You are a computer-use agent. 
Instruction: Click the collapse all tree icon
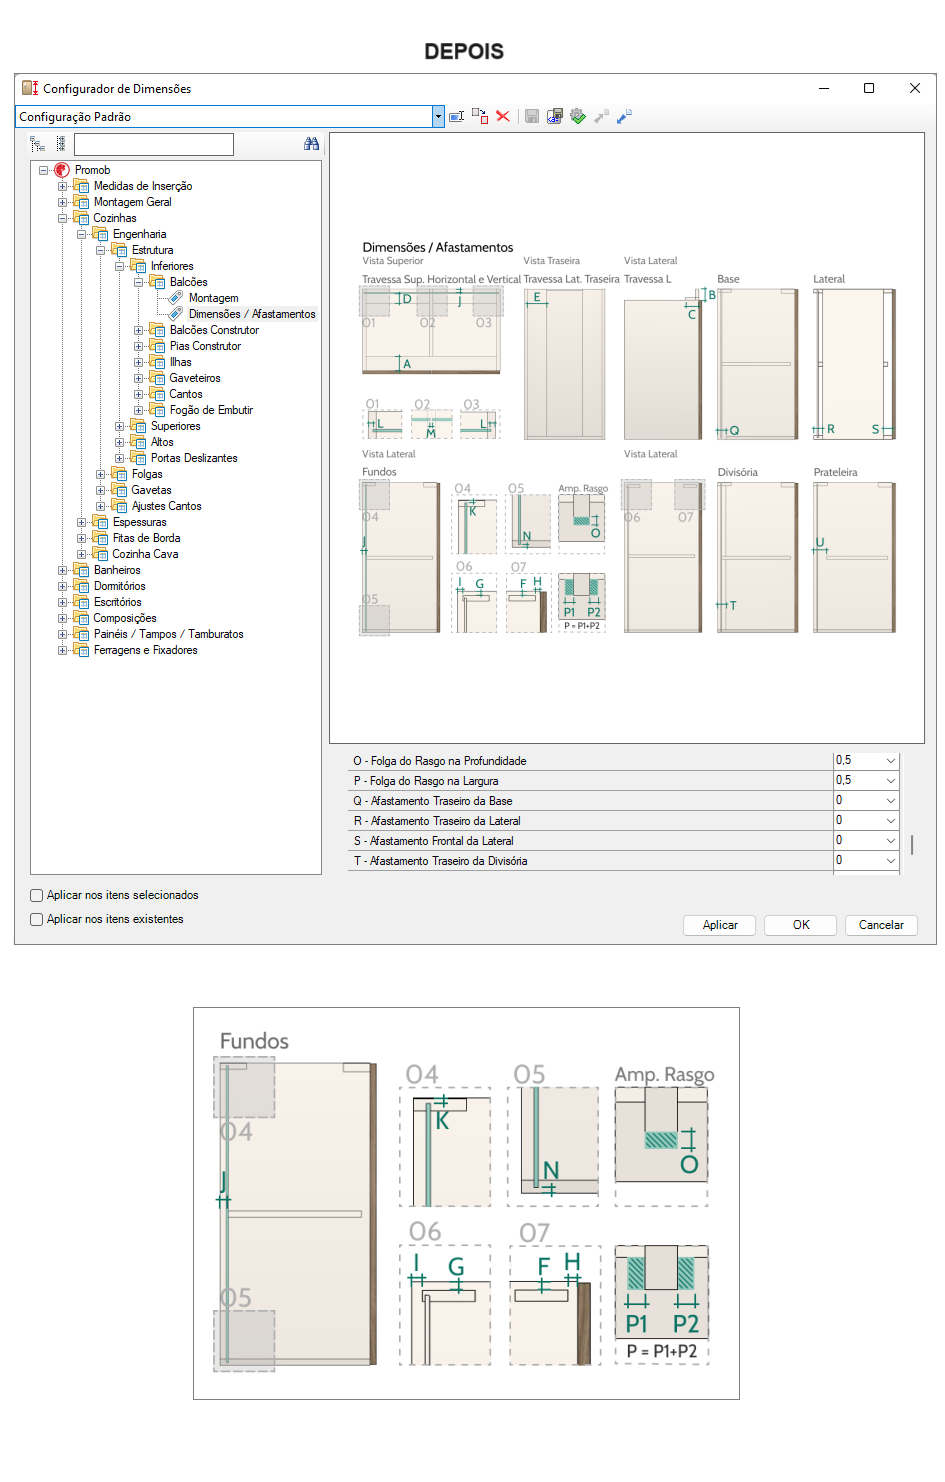60,144
